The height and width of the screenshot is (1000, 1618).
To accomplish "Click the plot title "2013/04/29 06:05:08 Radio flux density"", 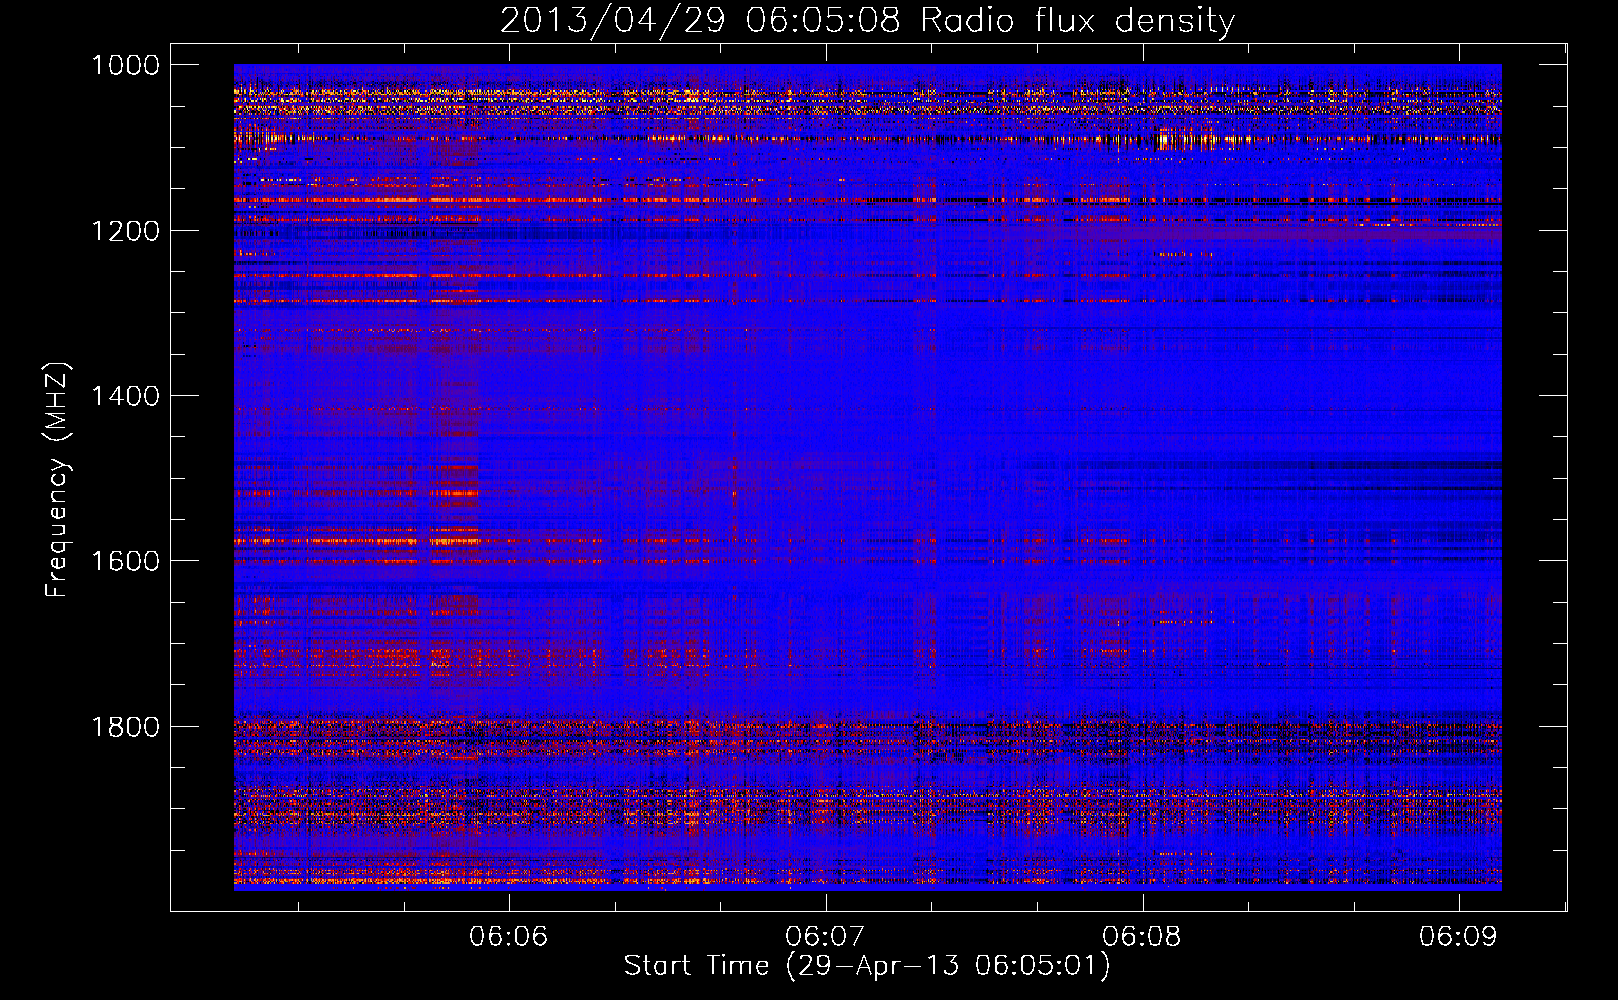I will point(867,21).
